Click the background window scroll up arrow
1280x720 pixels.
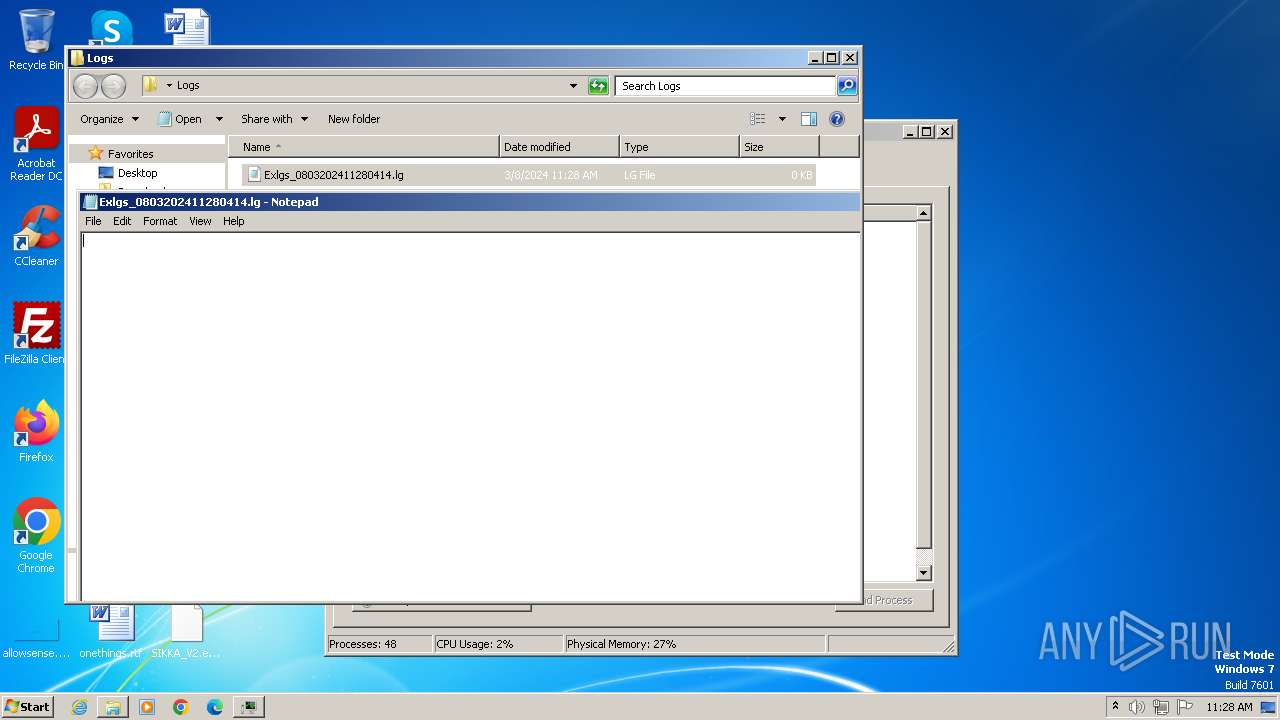click(x=923, y=213)
